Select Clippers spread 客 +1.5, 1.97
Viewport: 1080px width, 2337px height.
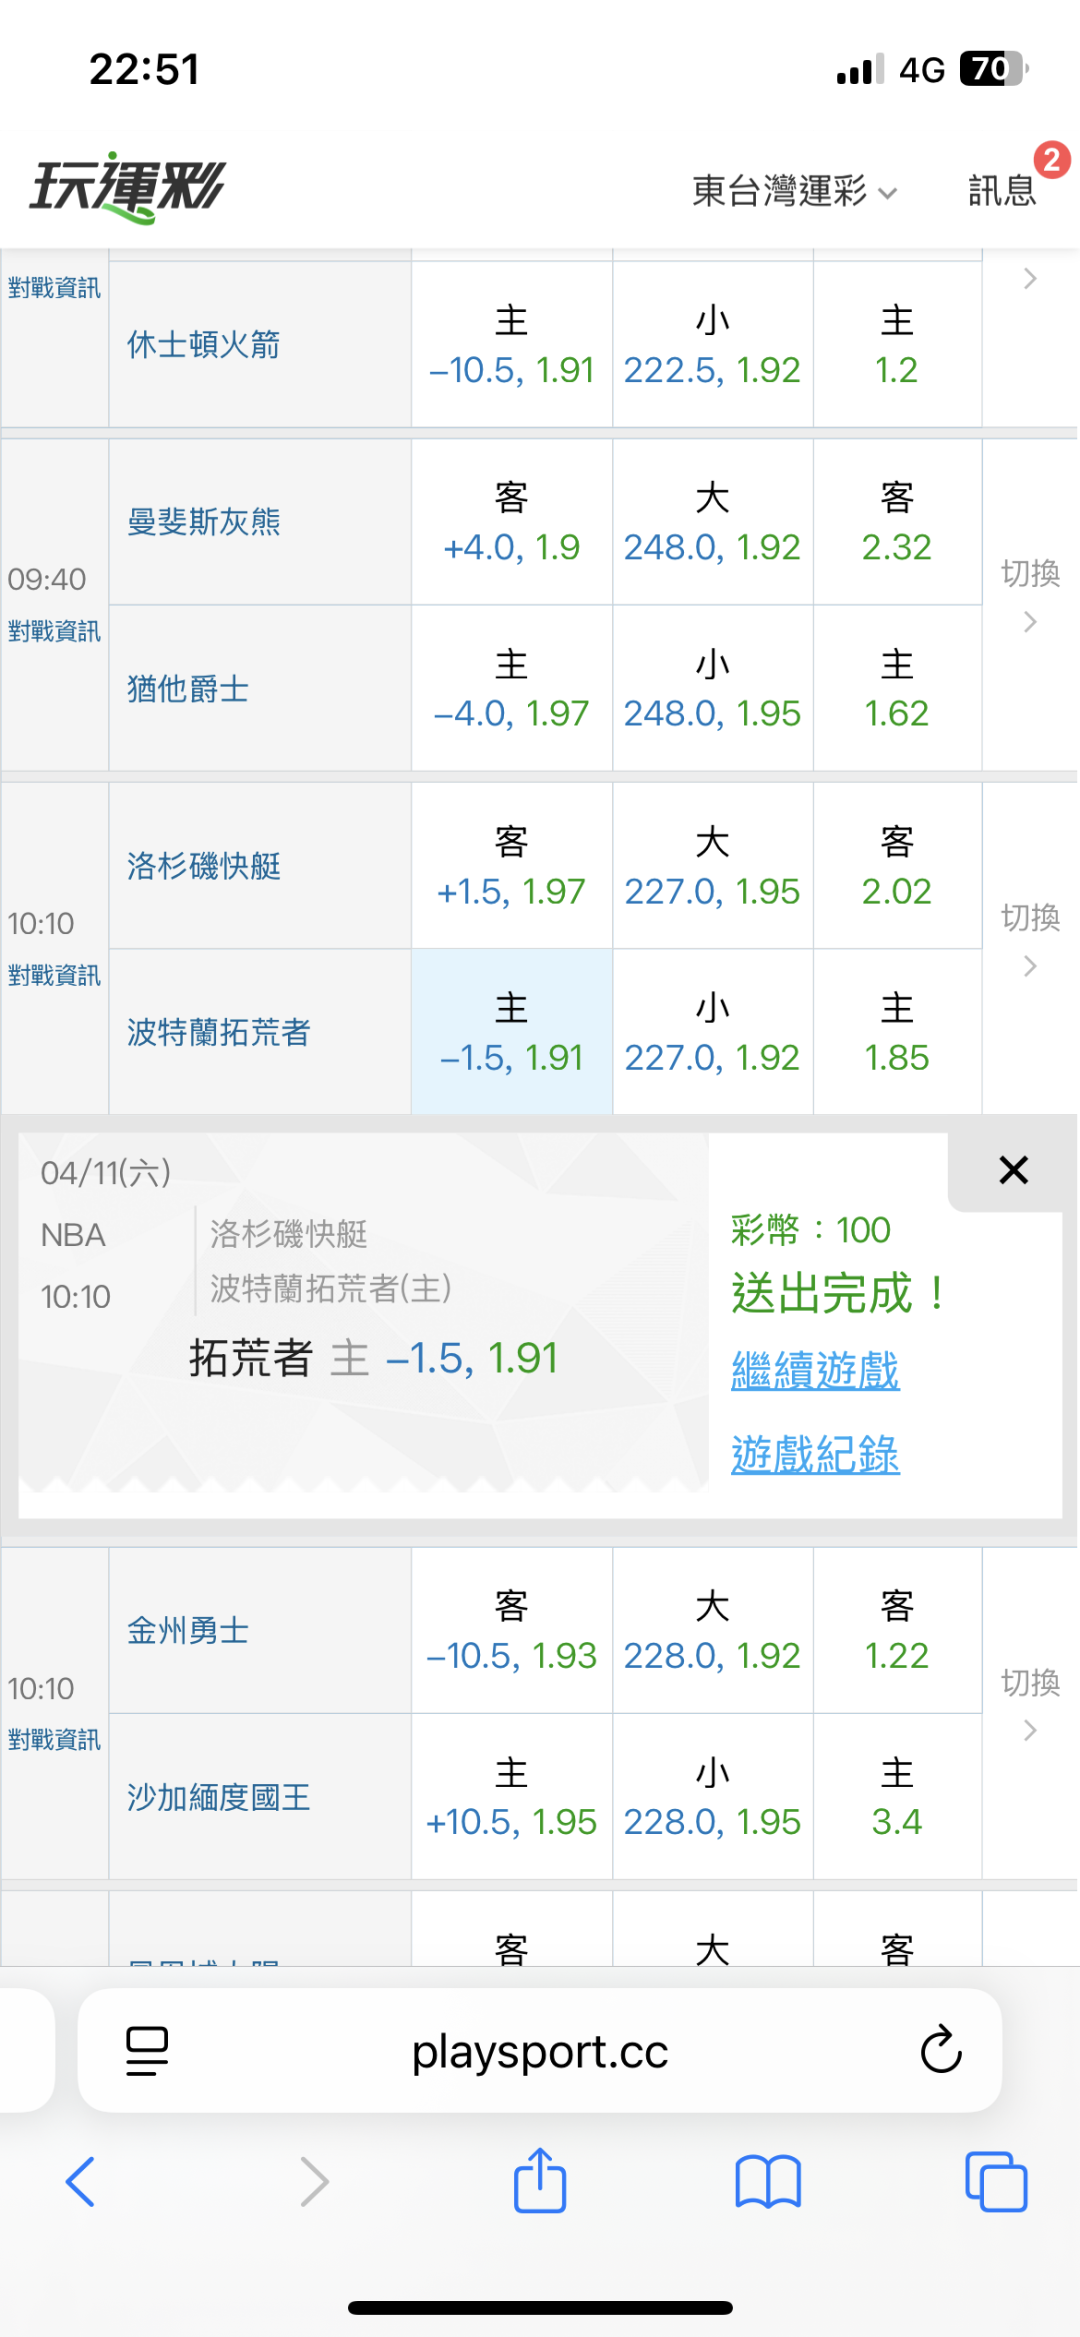tap(511, 866)
